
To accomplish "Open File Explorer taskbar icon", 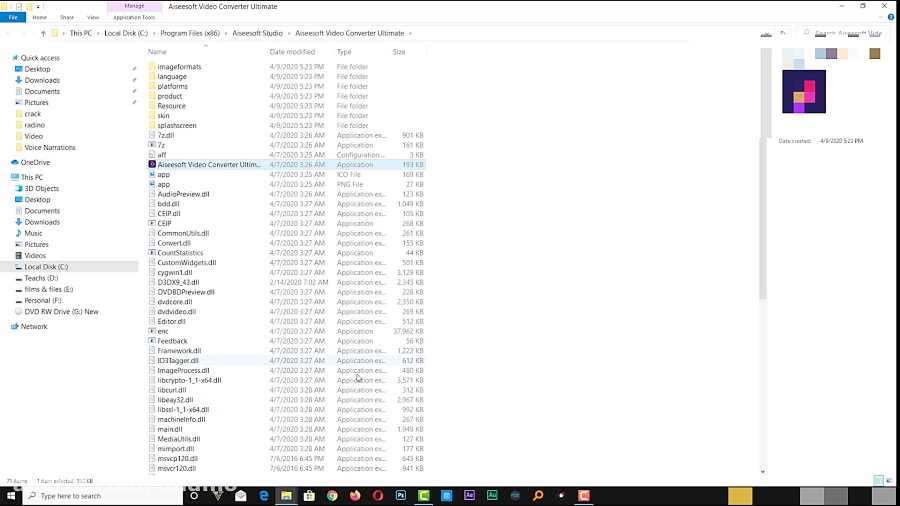I will coord(286,496).
